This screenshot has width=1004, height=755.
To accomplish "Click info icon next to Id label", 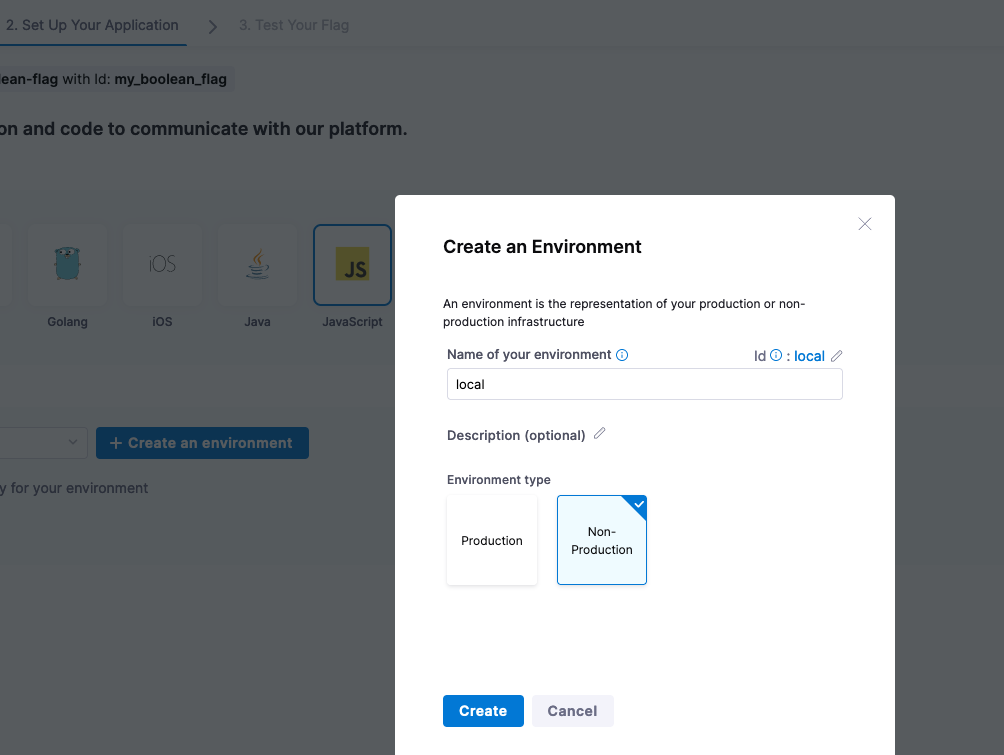I will tap(776, 355).
